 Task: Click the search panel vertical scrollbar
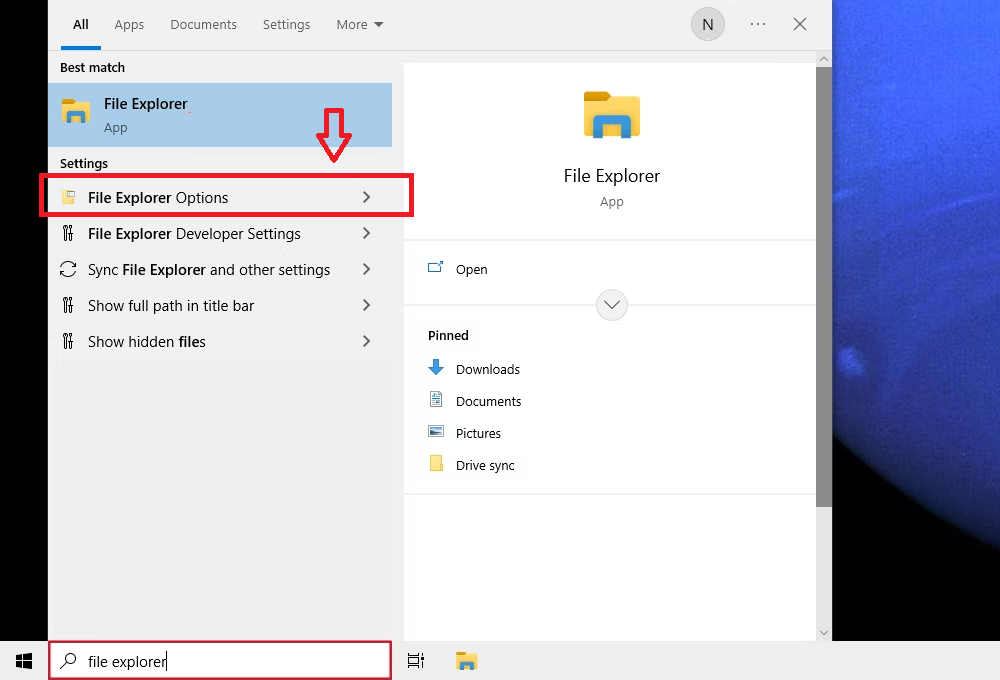click(823, 300)
